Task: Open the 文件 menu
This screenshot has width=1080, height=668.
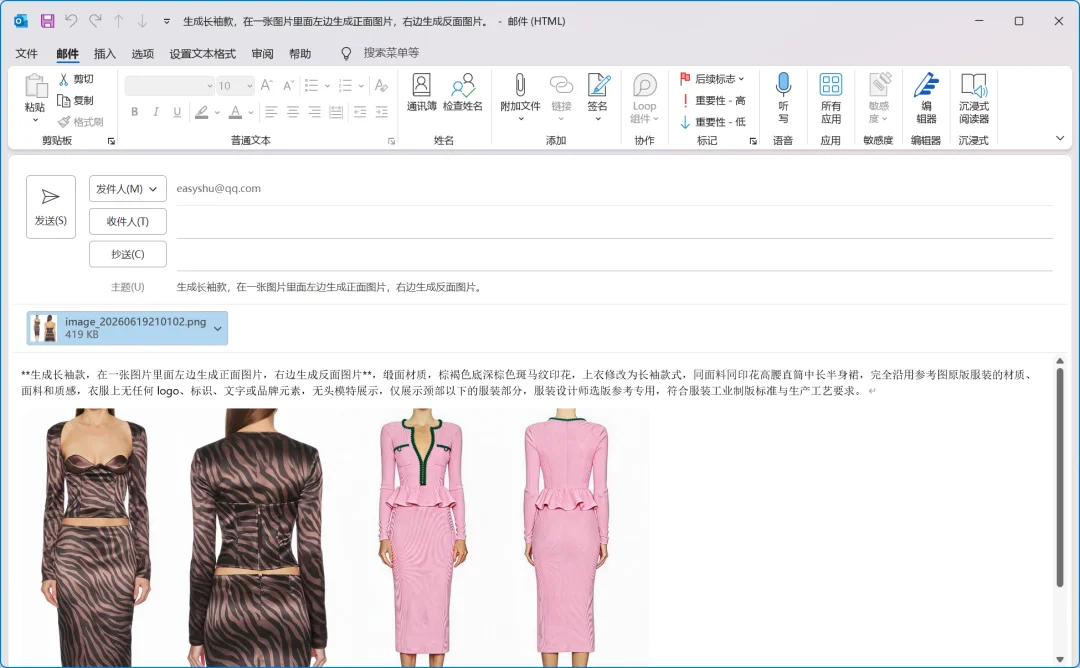Action: (x=26, y=54)
